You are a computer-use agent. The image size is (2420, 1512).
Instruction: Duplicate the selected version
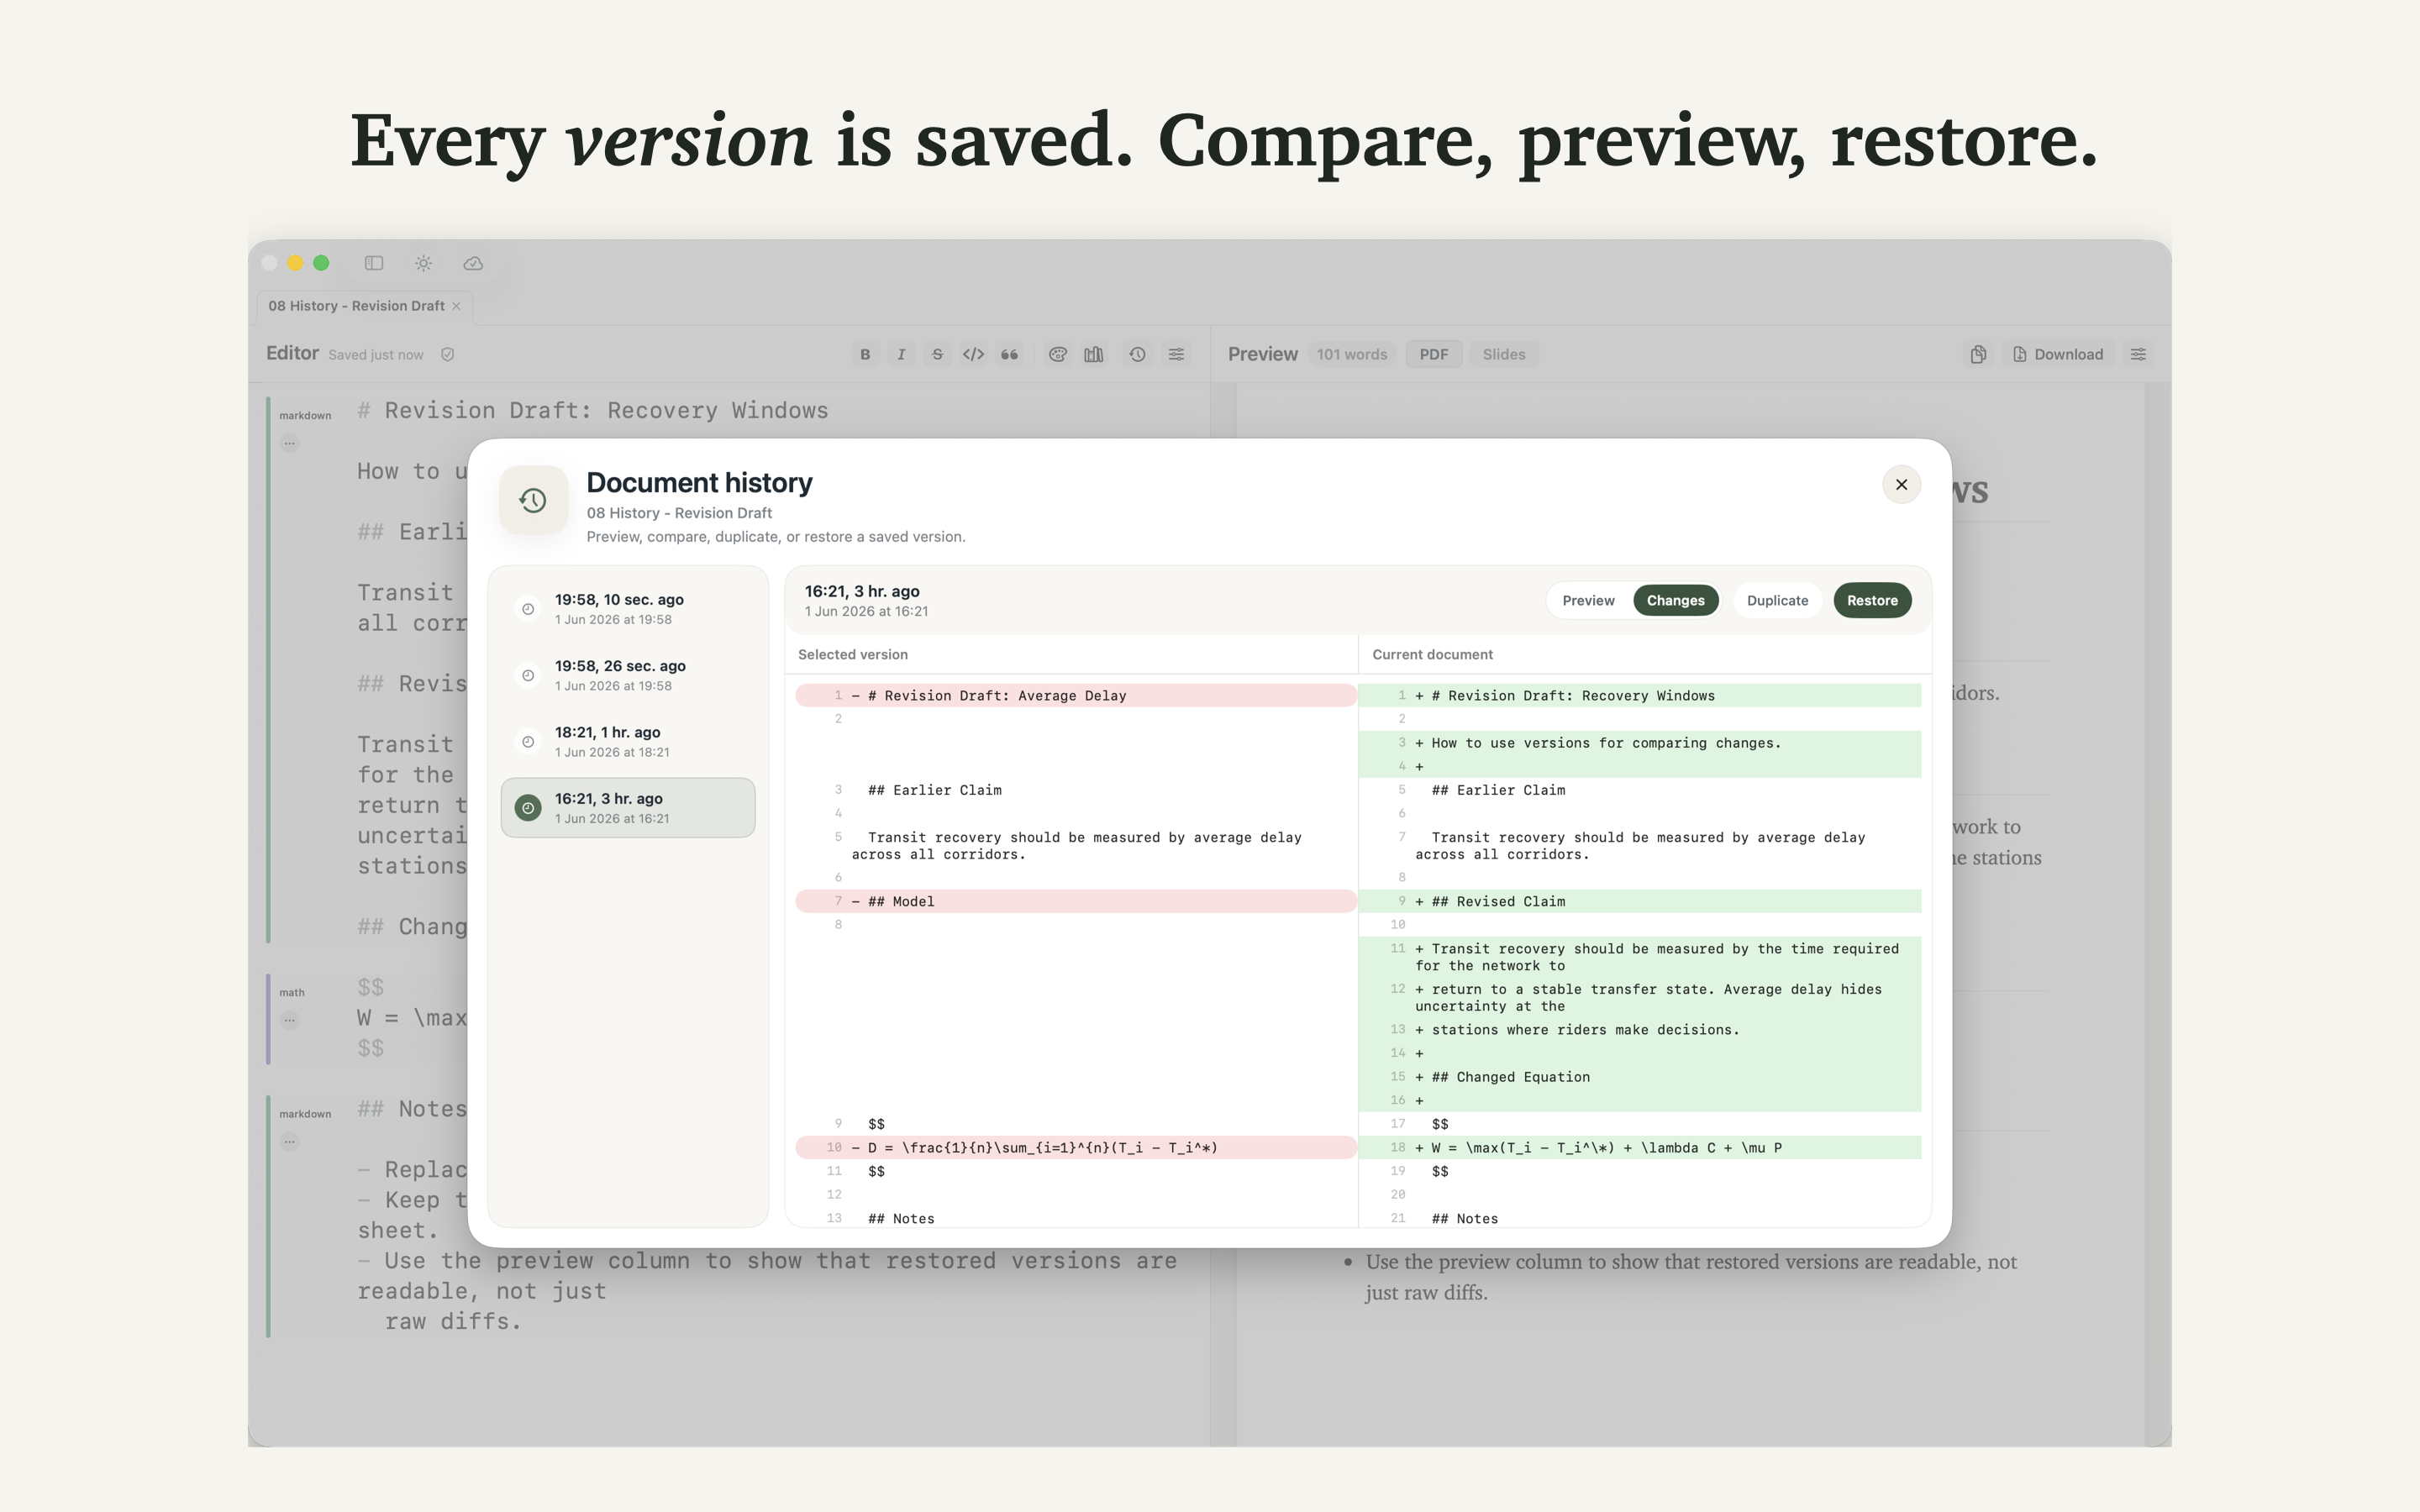pos(1777,600)
